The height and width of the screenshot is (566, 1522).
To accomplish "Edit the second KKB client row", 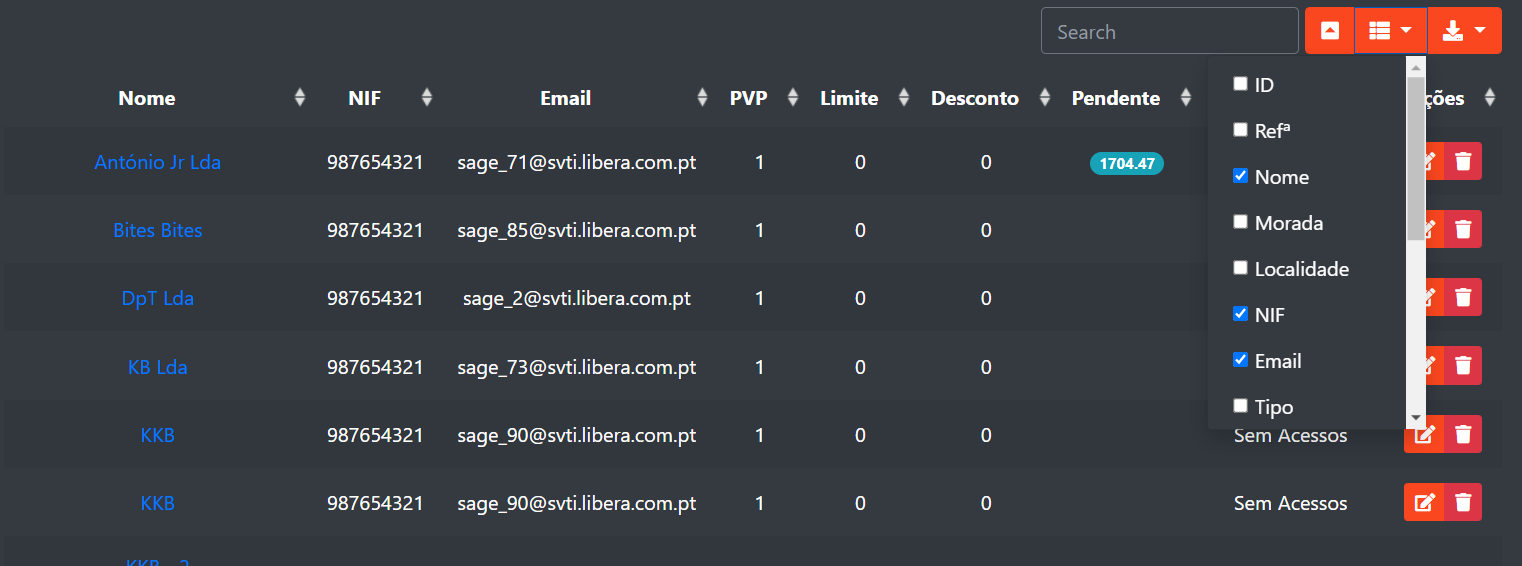I will [x=1424, y=503].
